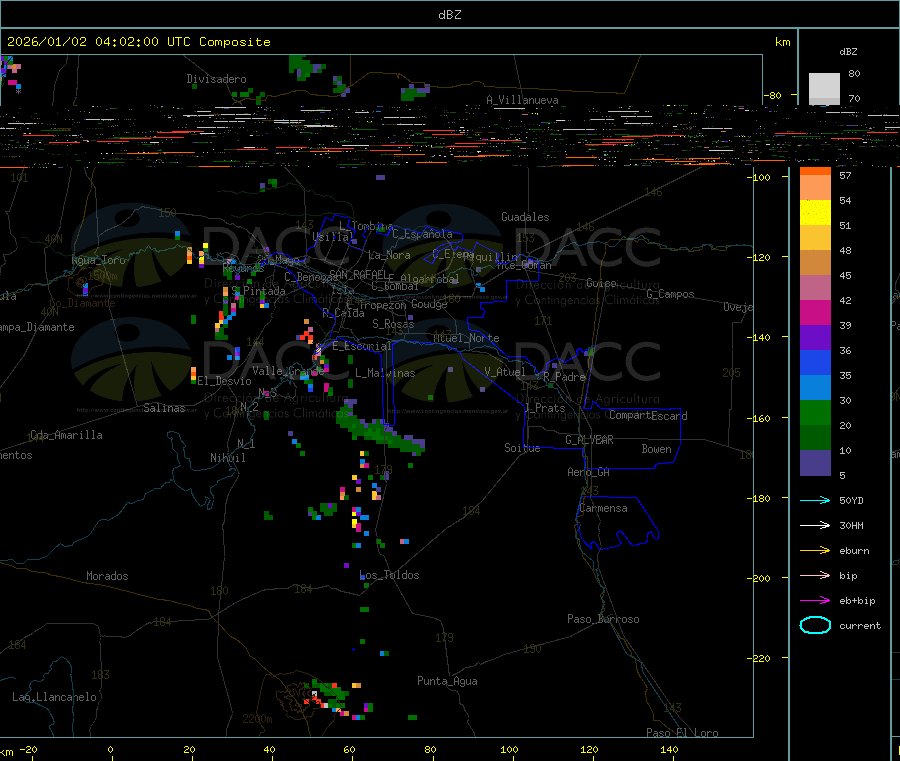This screenshot has width=900, height=761.
Task: Click the UTC Composite timestamp text
Action: (139, 42)
